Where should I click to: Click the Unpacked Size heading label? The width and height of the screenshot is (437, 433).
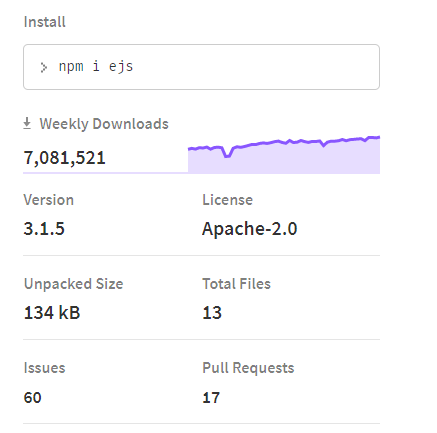(x=74, y=284)
